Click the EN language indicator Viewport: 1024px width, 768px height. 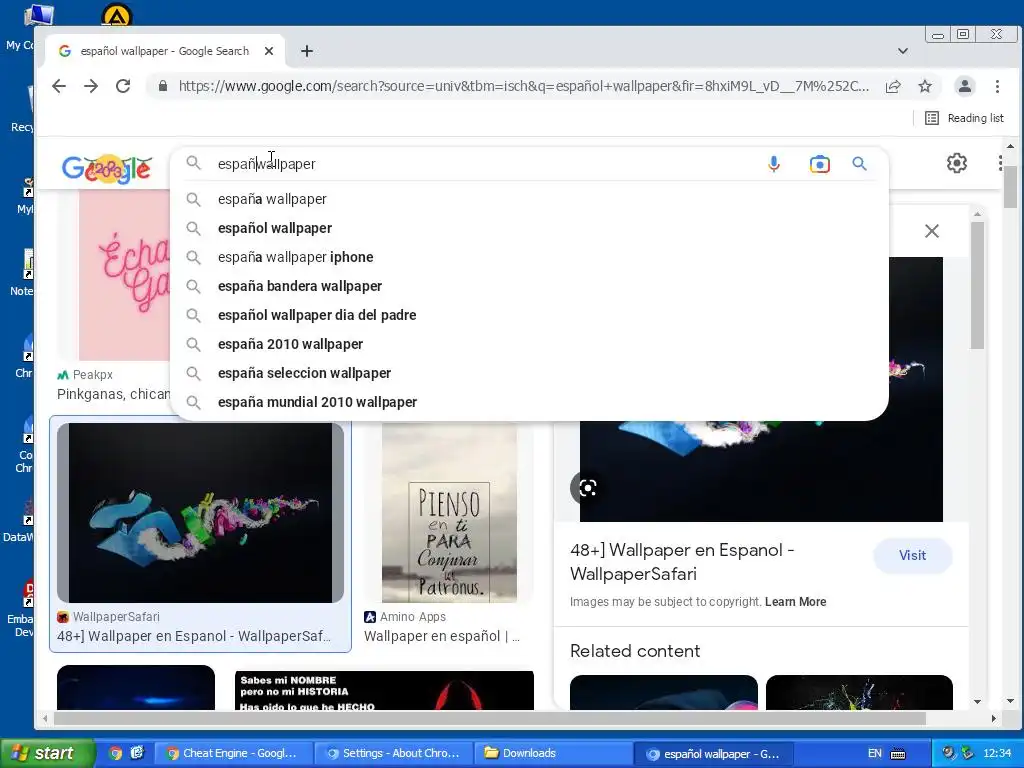(x=874, y=754)
